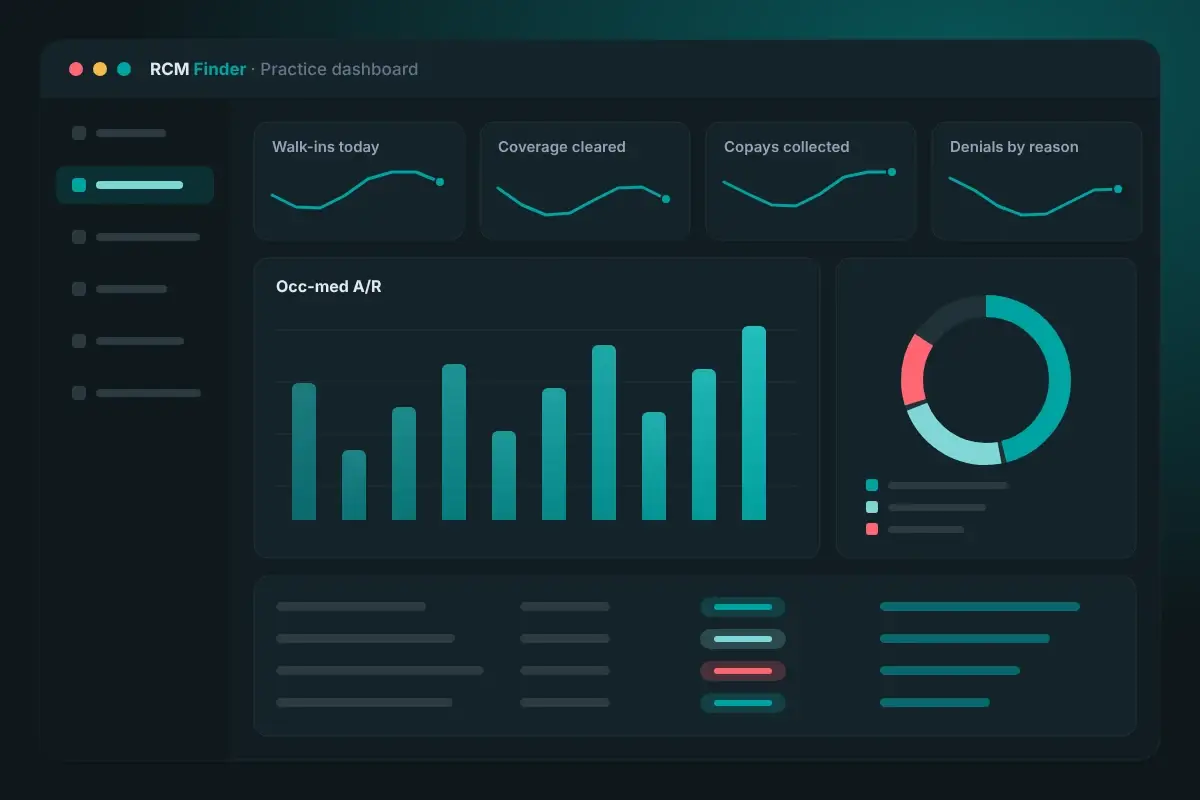Viewport: 1200px width, 800px height.
Task: Click the coral status pill in the table
Action: [743, 671]
